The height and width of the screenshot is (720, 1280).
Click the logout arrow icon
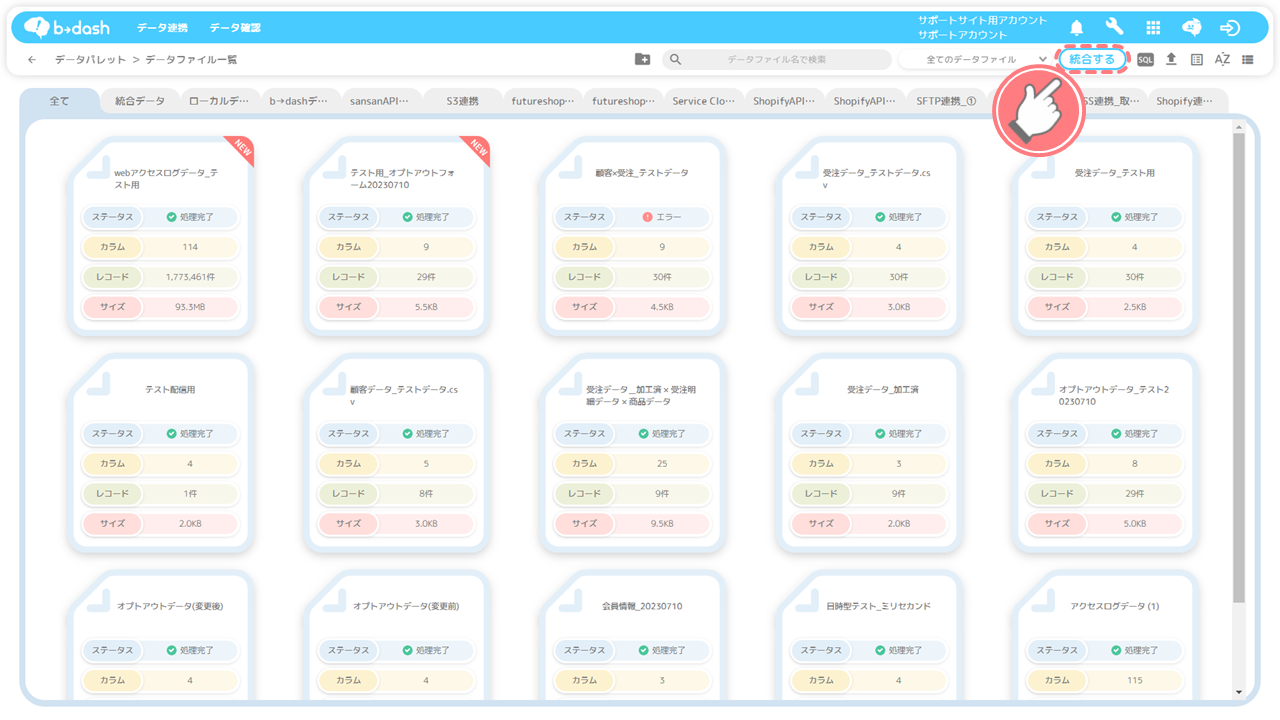(1231, 27)
